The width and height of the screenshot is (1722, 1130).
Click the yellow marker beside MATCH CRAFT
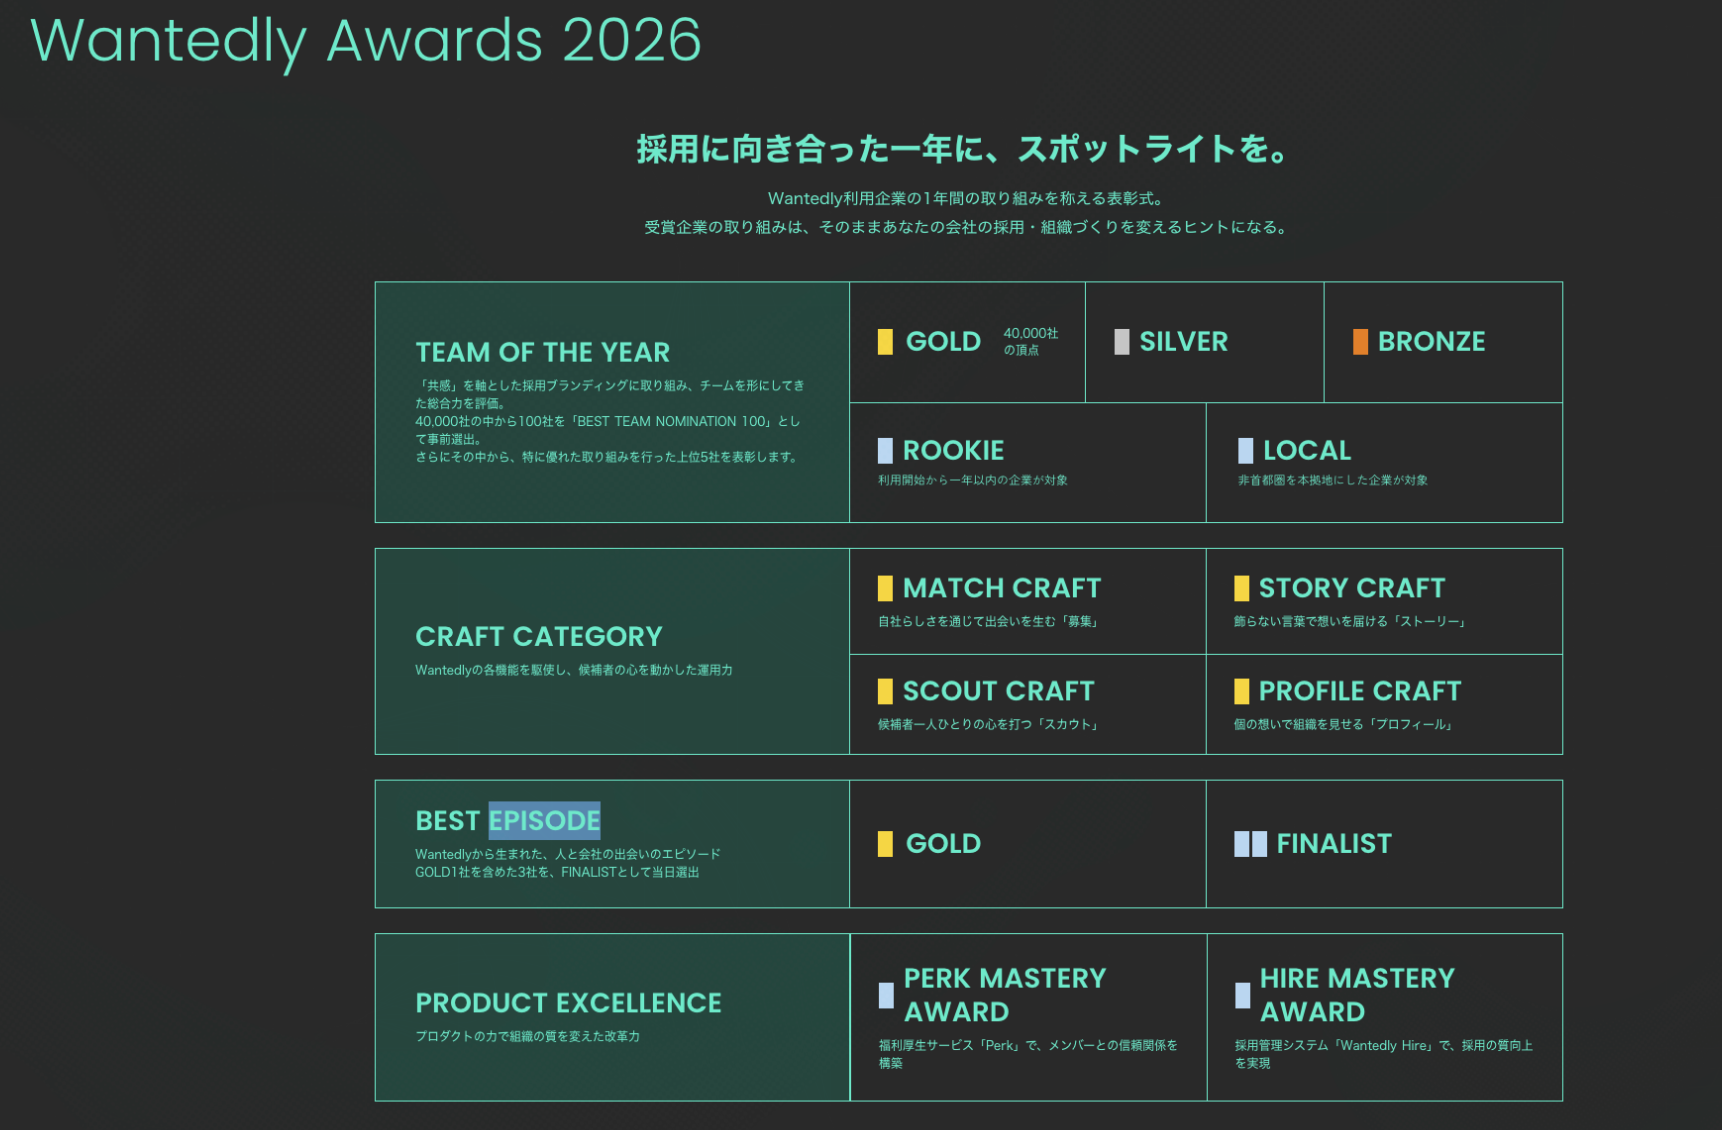[x=885, y=588]
